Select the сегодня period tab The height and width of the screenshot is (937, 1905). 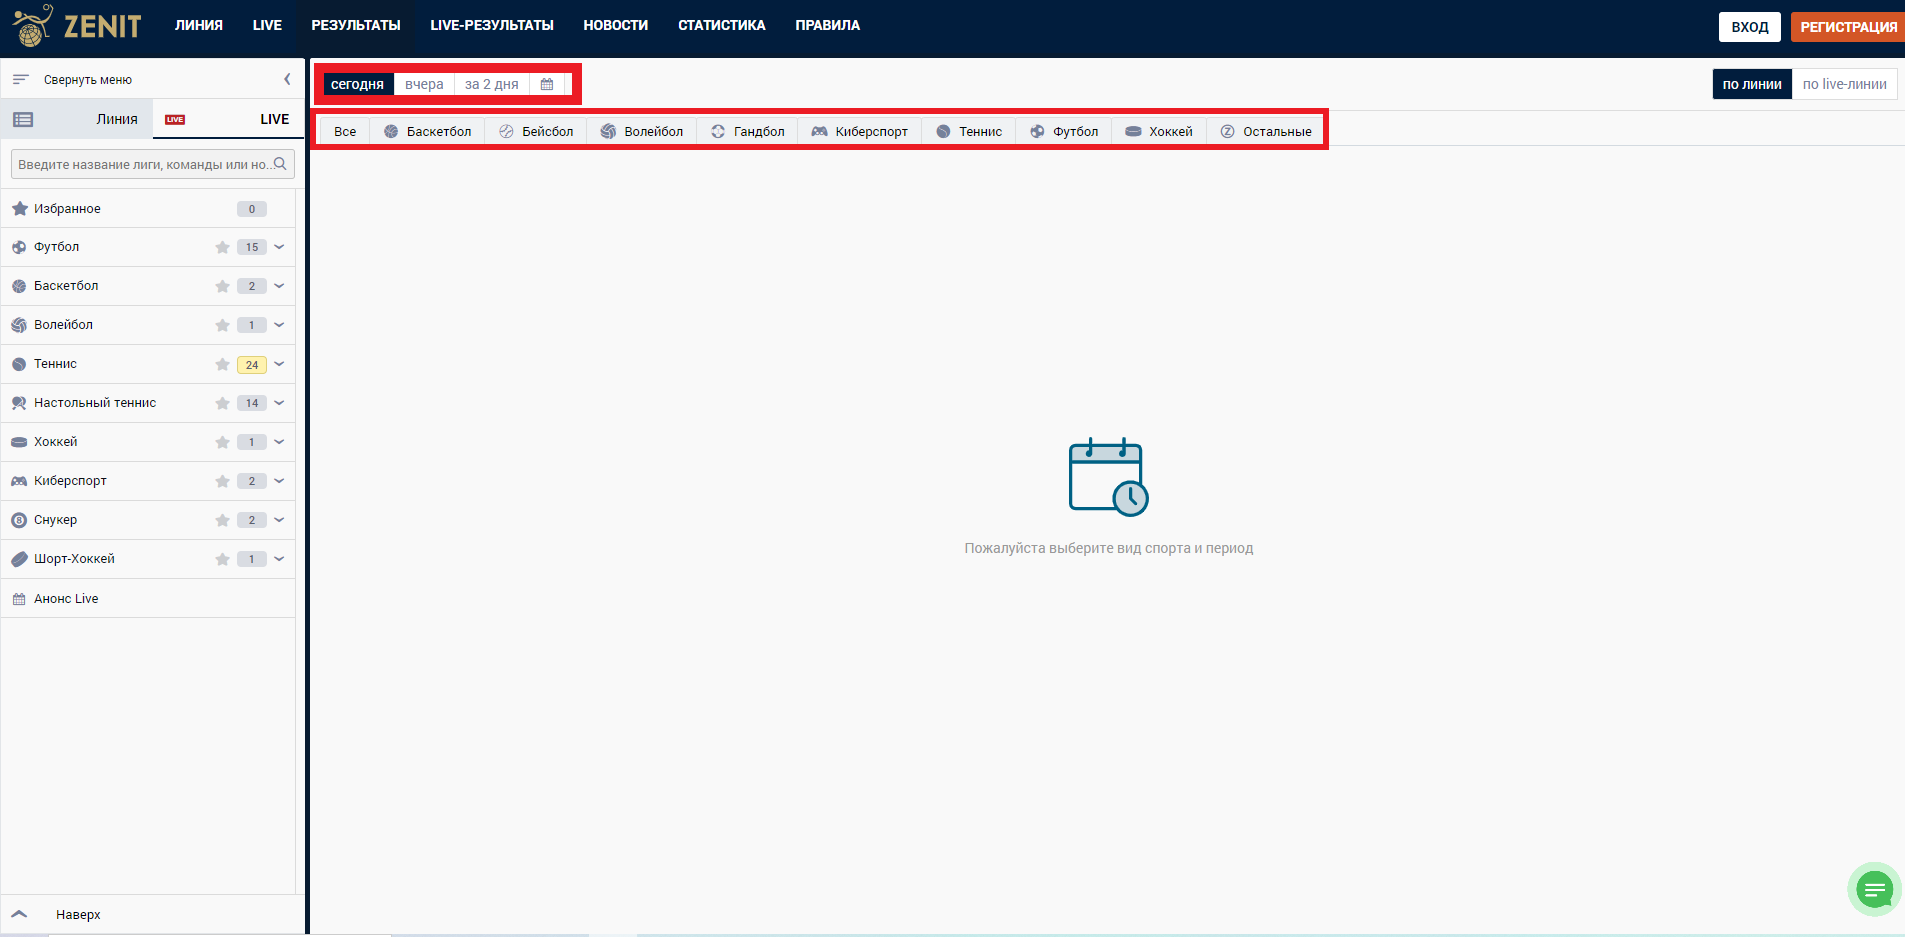357,84
